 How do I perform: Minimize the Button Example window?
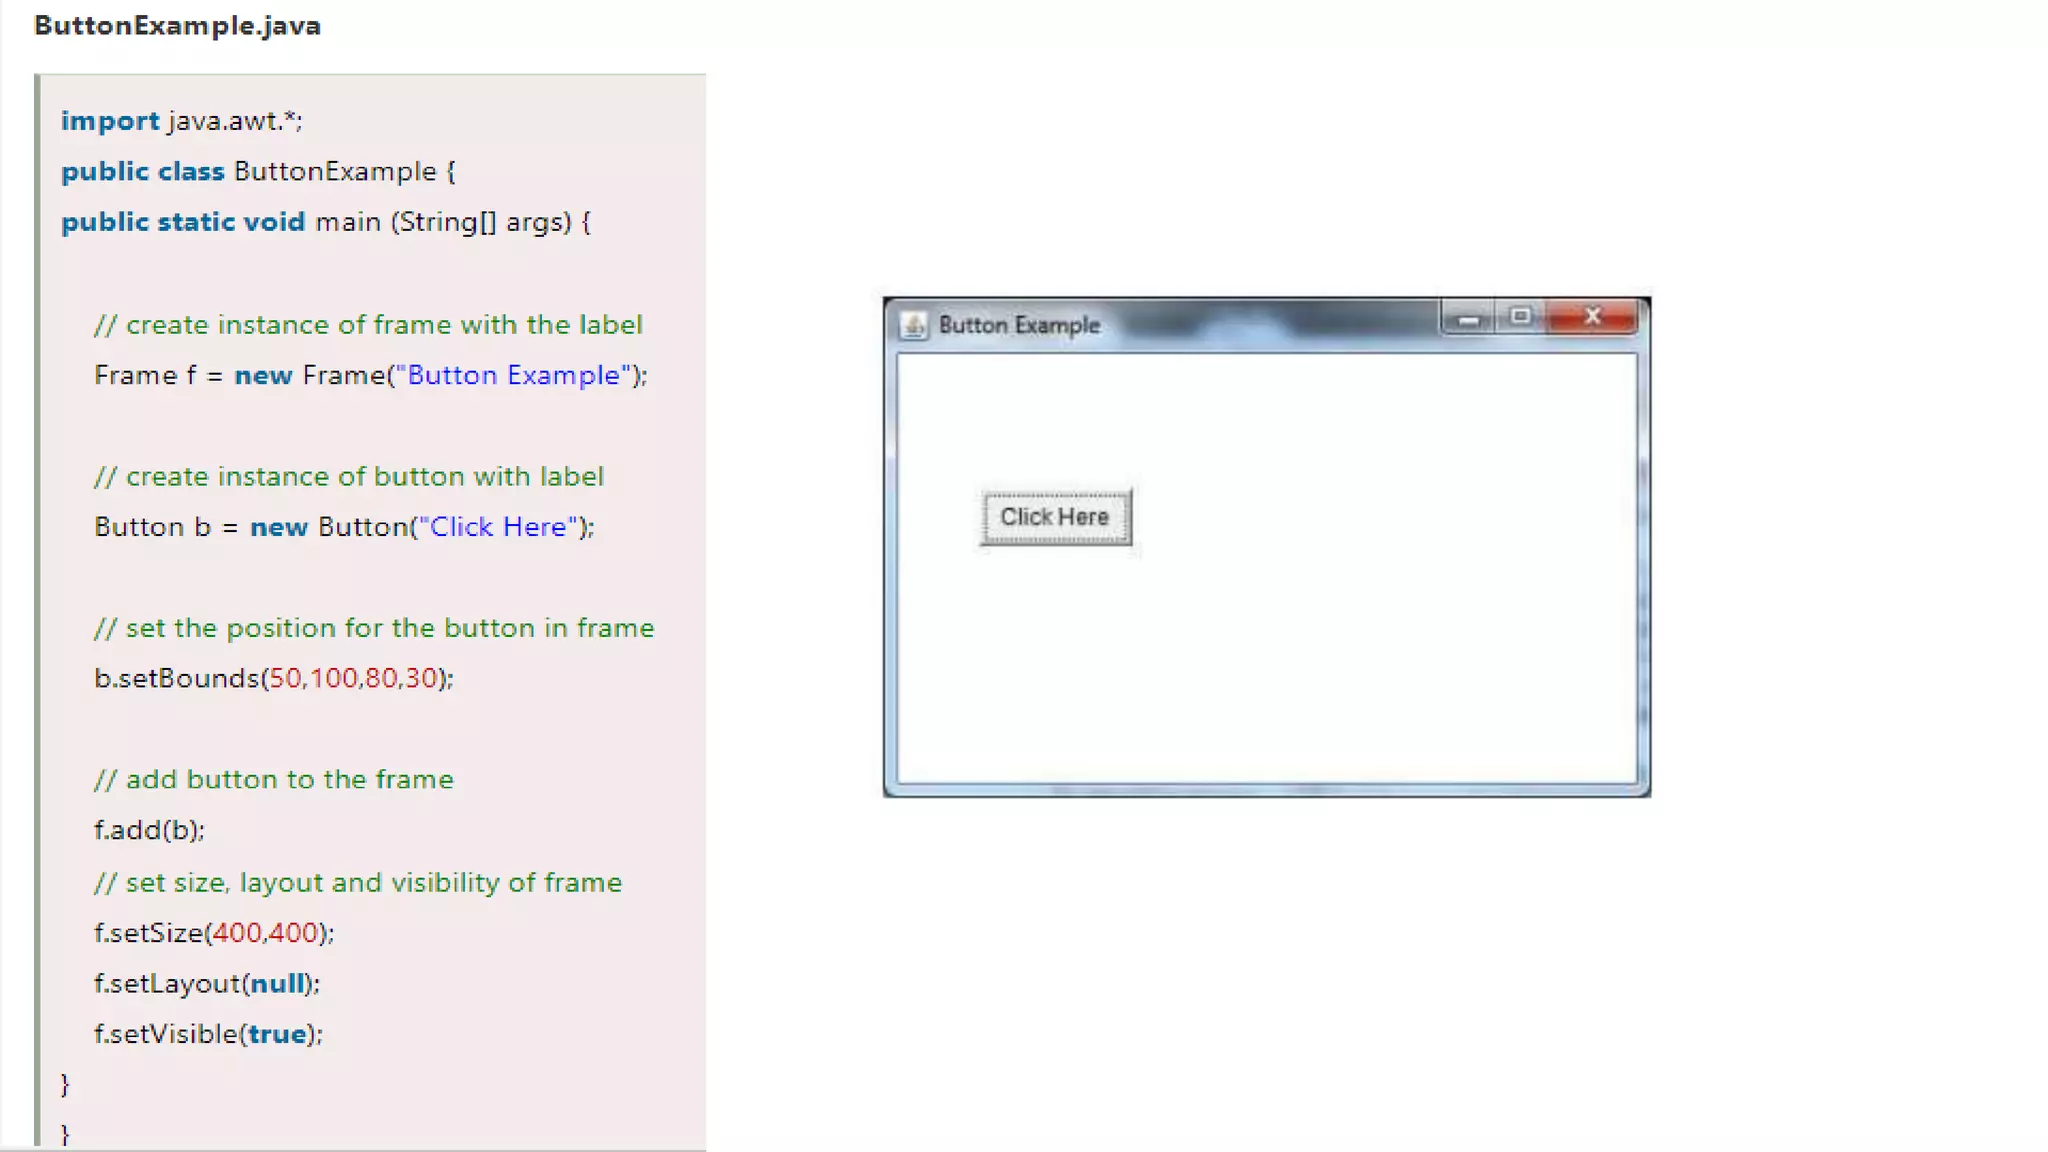pos(1468,318)
